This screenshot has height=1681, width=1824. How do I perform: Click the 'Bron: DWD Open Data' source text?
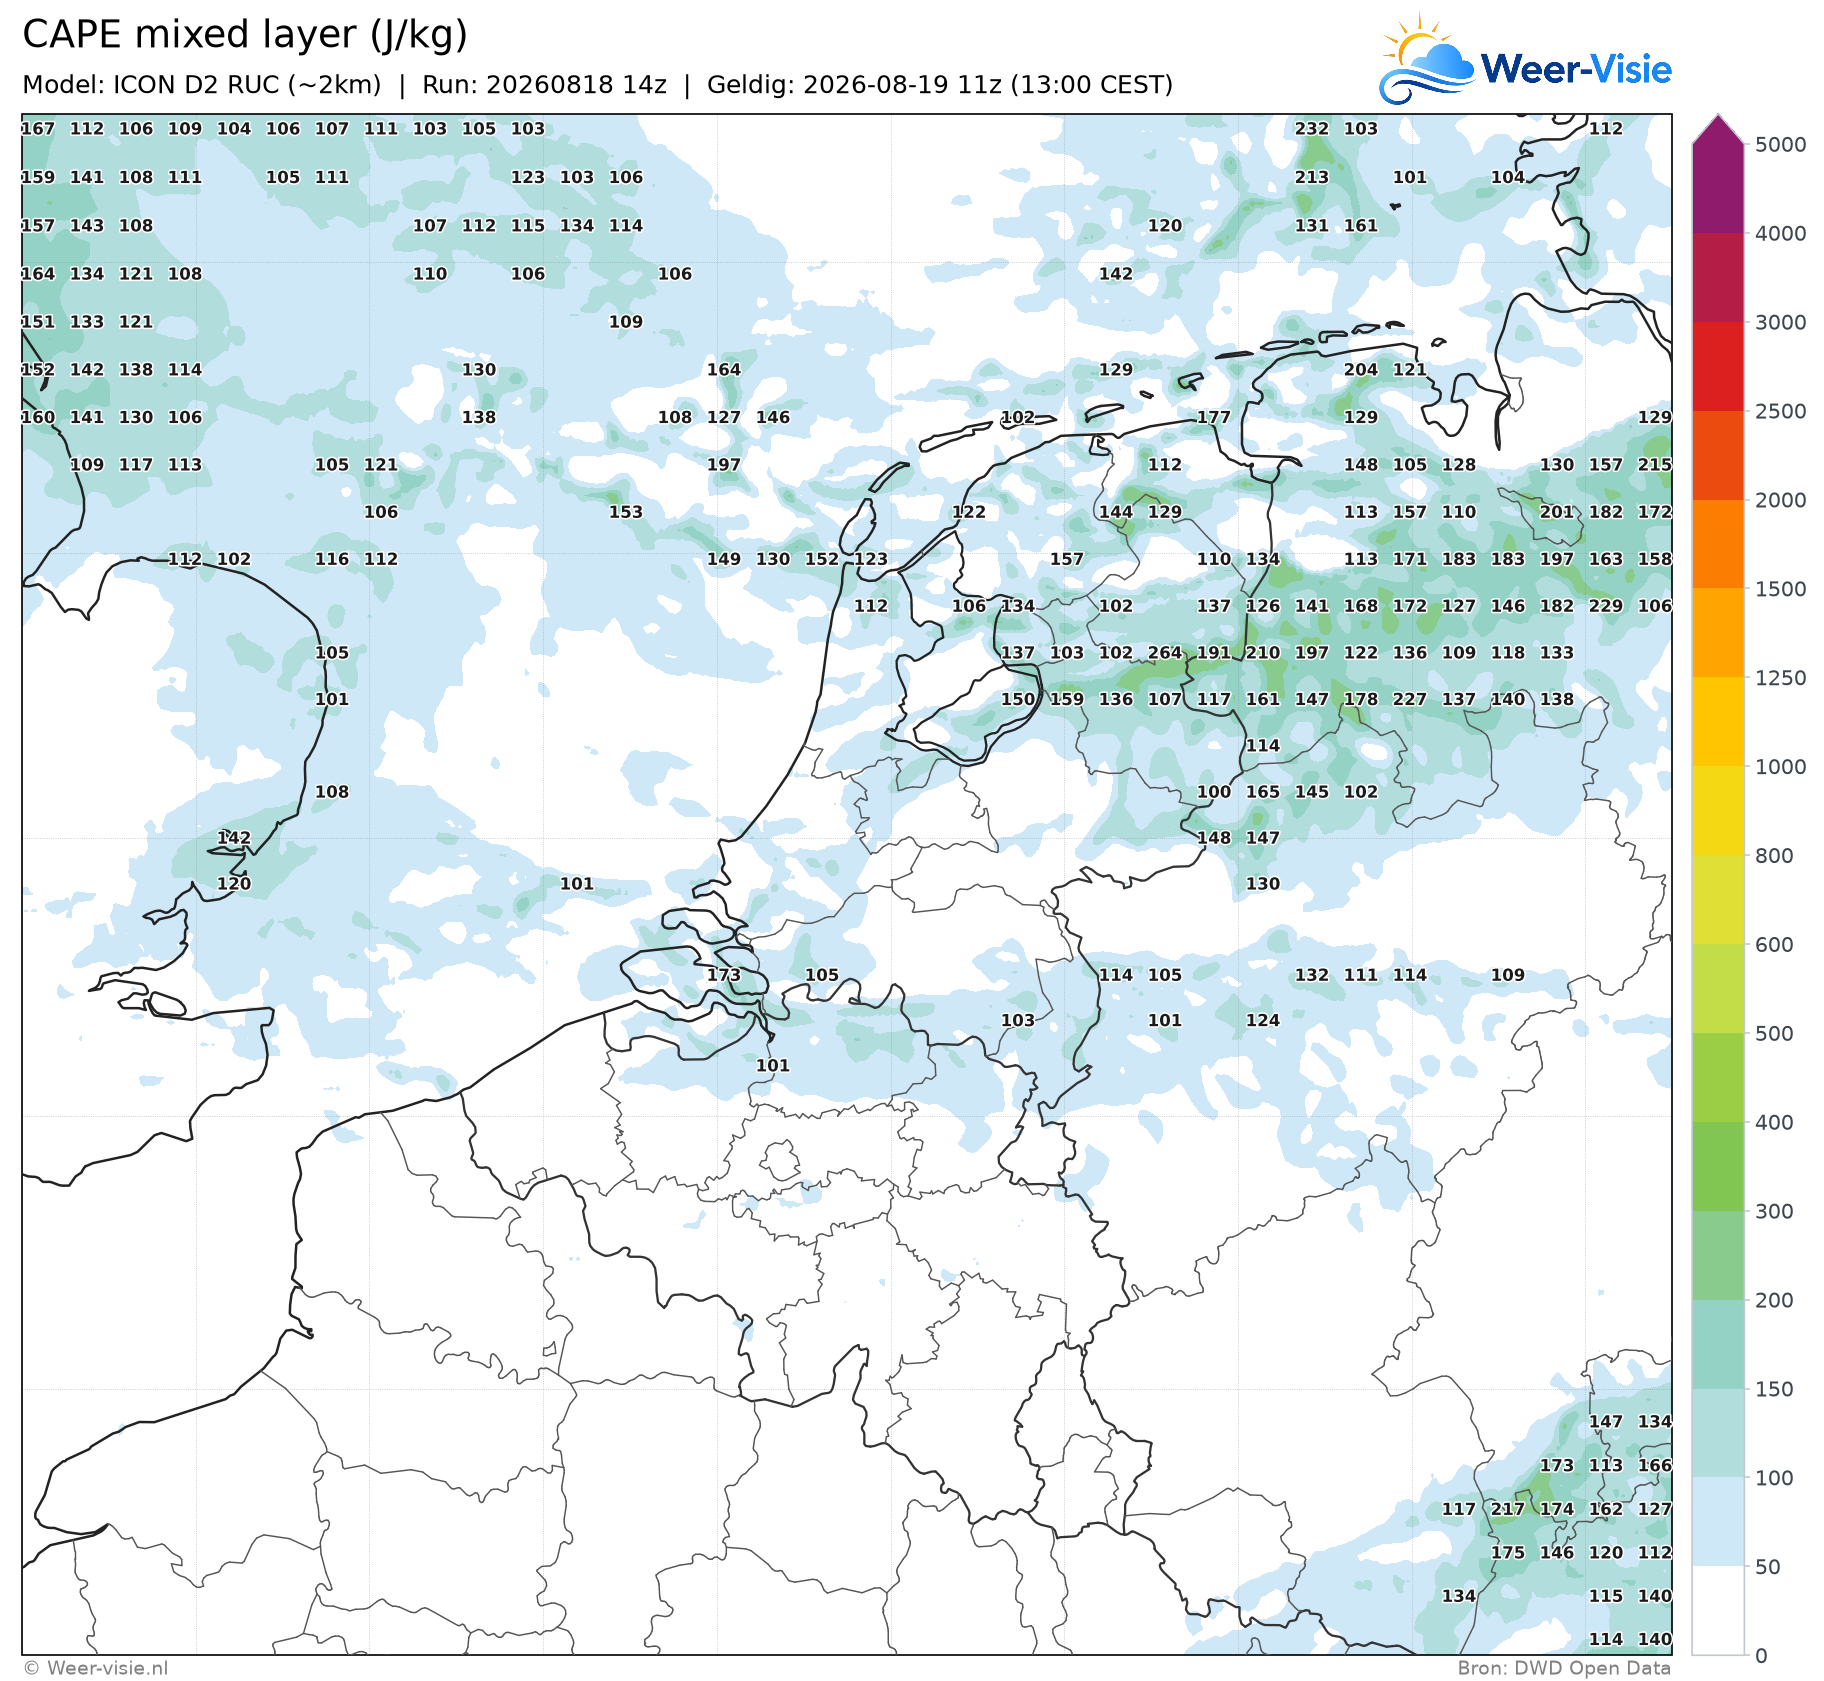pos(1564,1668)
